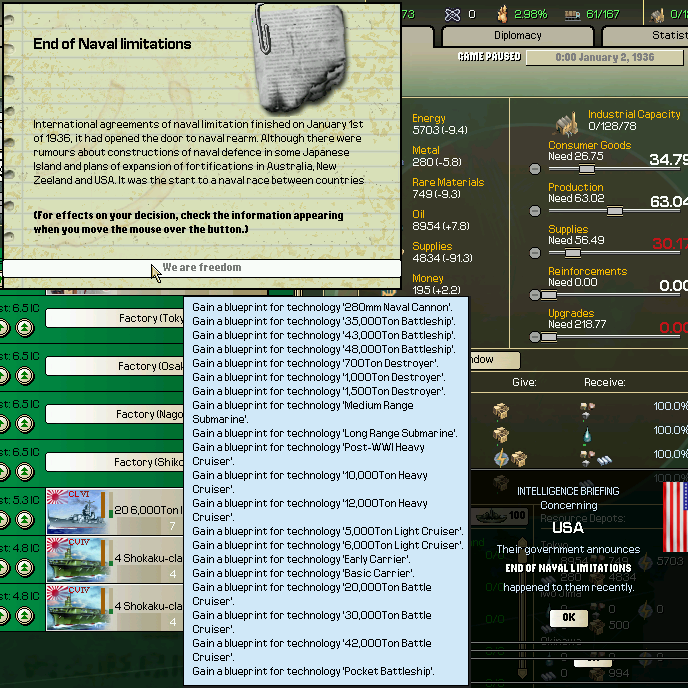
Task: Select the Factory (Osaka) production entry
Action: 115,366
